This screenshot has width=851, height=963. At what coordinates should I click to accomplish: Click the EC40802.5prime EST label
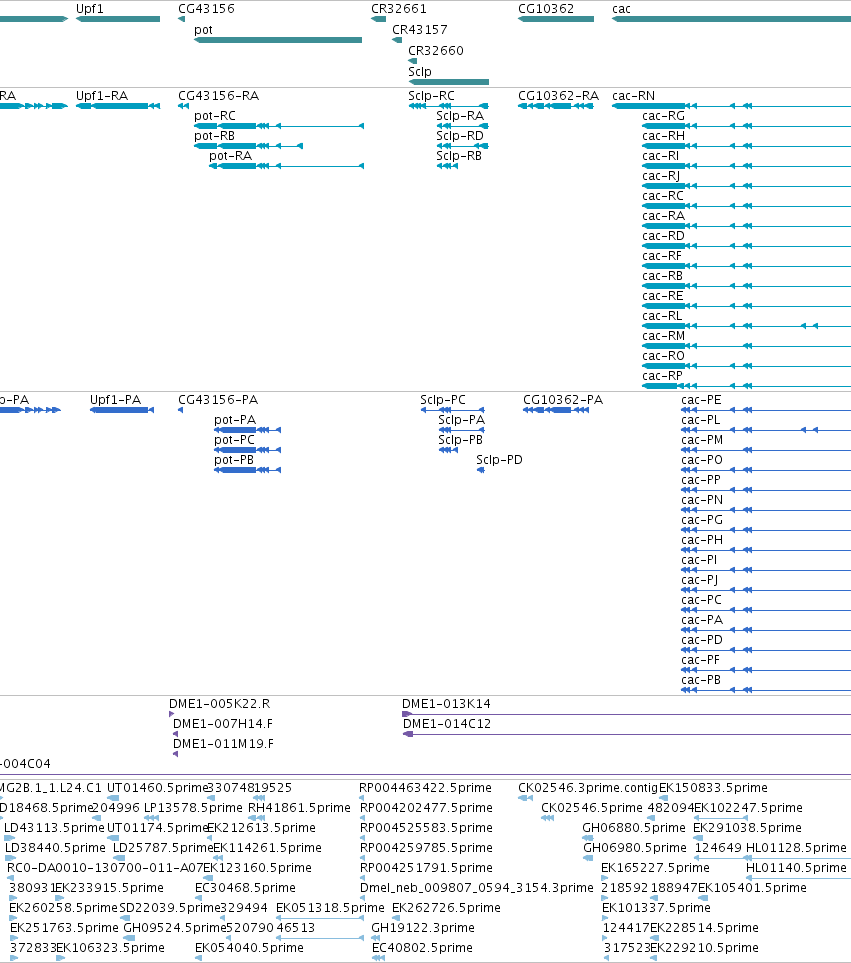pyautogui.click(x=422, y=948)
